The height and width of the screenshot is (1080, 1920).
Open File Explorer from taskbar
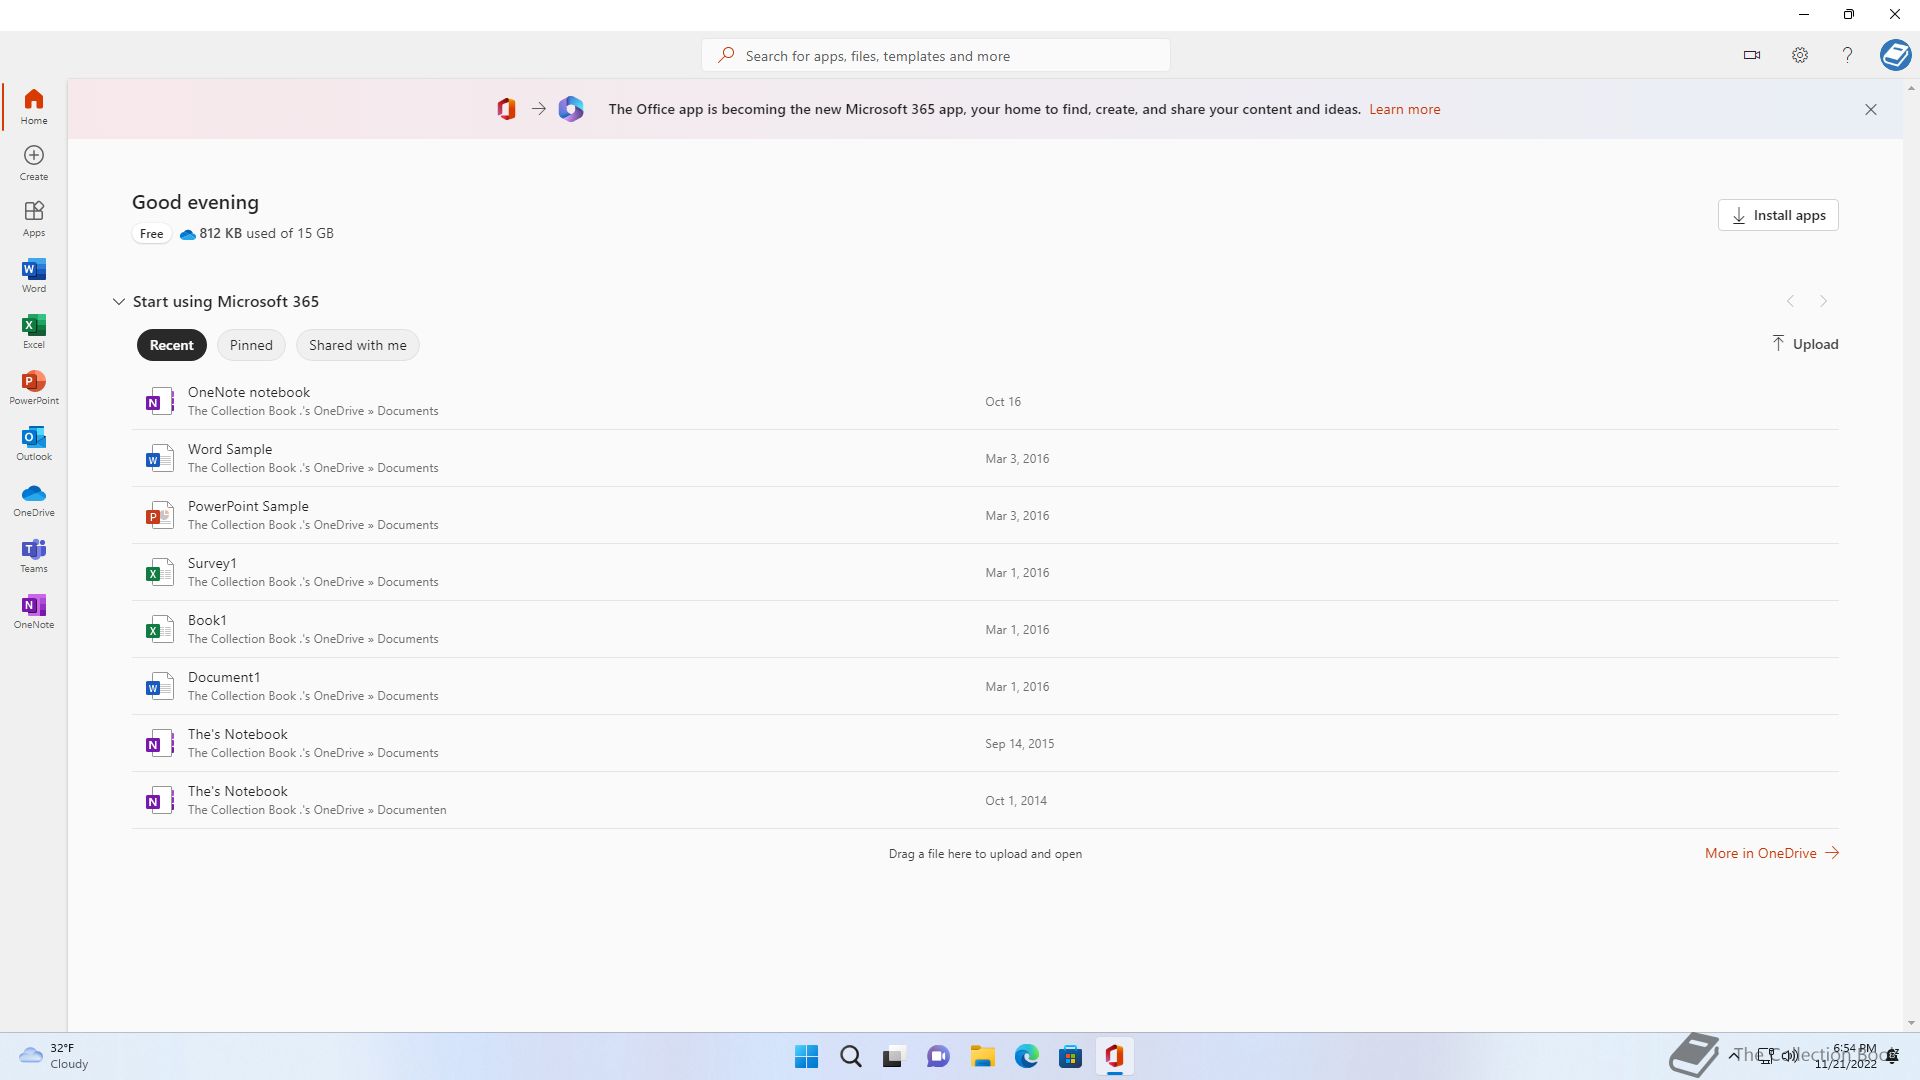tap(982, 1056)
